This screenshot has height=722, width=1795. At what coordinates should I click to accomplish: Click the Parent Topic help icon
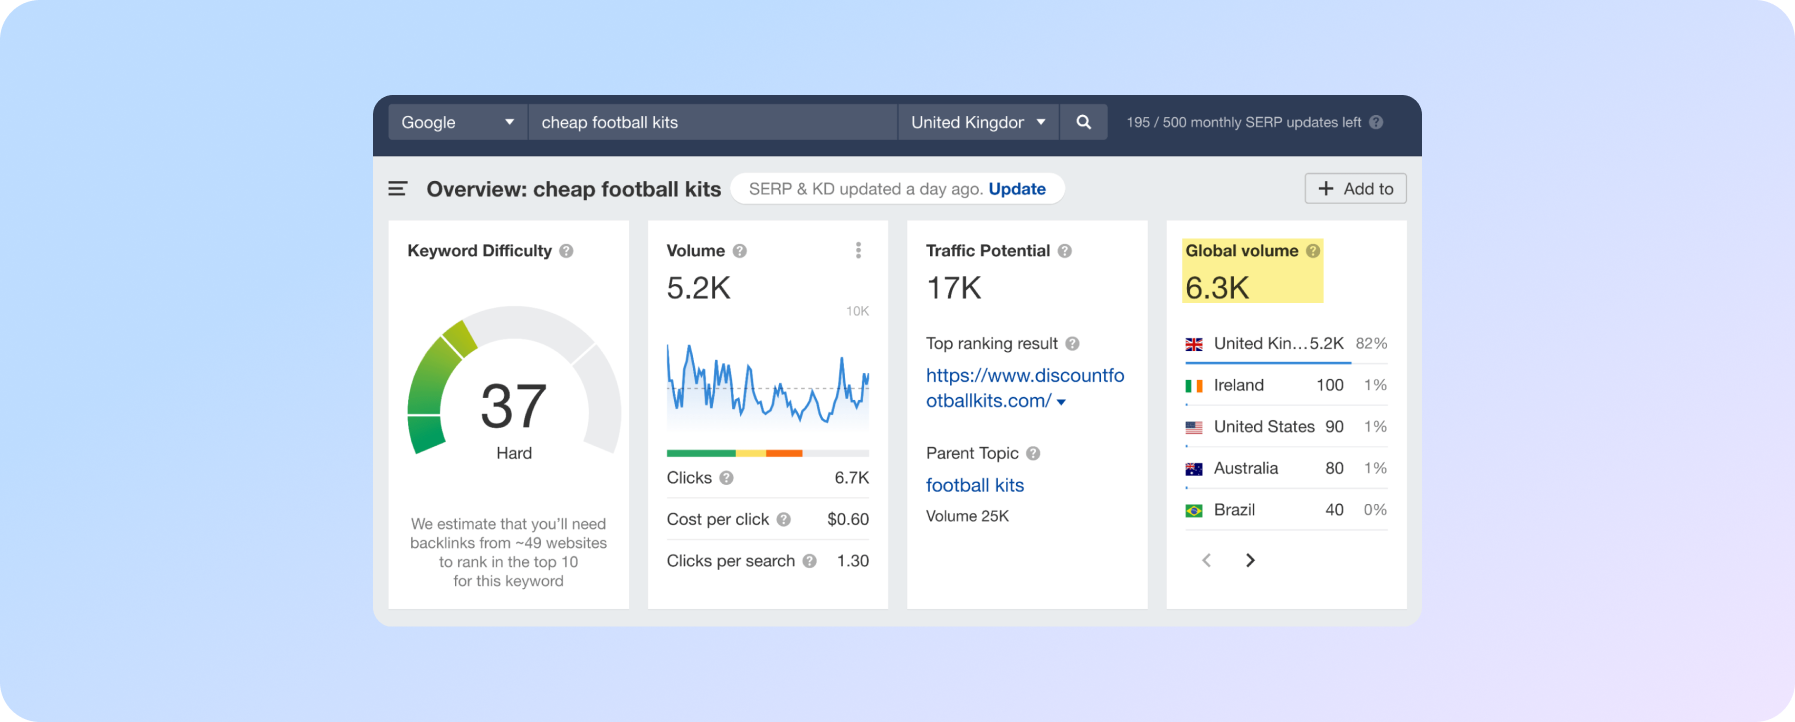1033,453
